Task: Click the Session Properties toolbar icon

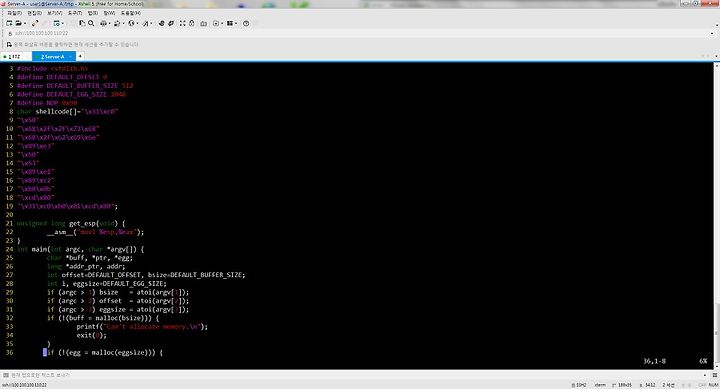Action: coord(56,23)
